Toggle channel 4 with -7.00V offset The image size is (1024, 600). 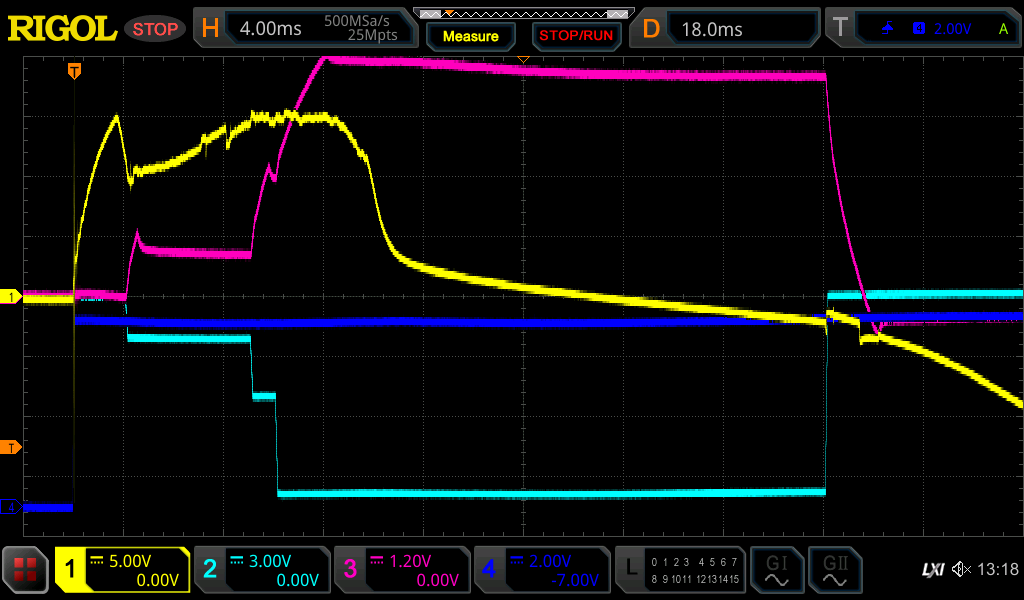[x=542, y=571]
